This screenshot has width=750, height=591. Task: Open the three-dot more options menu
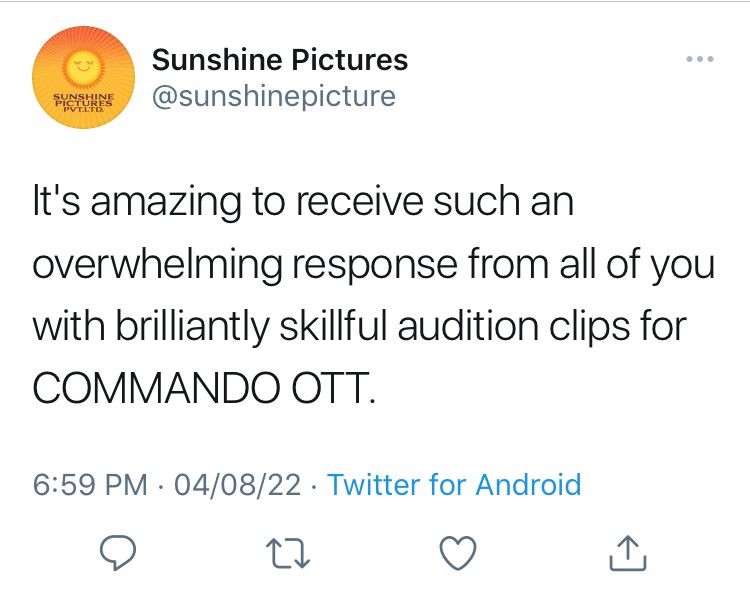point(700,59)
